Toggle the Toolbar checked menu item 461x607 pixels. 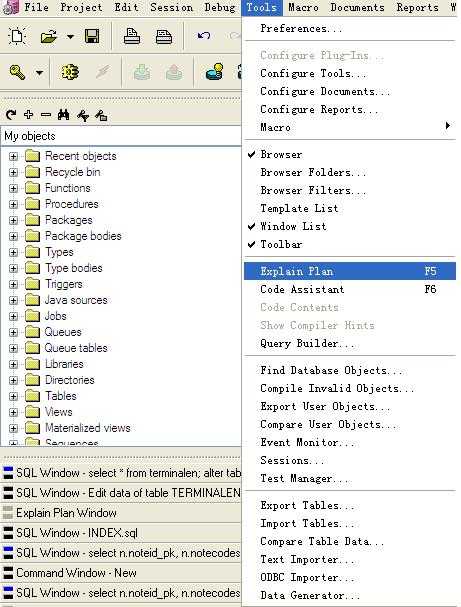350,244
